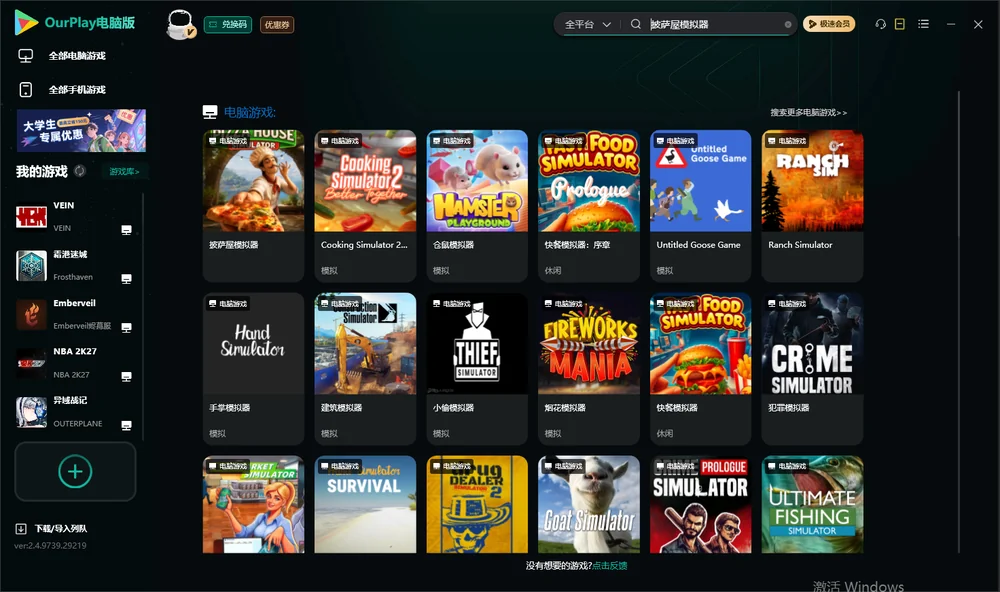Click the version text ver:2.4.9739.29219
This screenshot has height=592, width=1000.
tap(50, 545)
